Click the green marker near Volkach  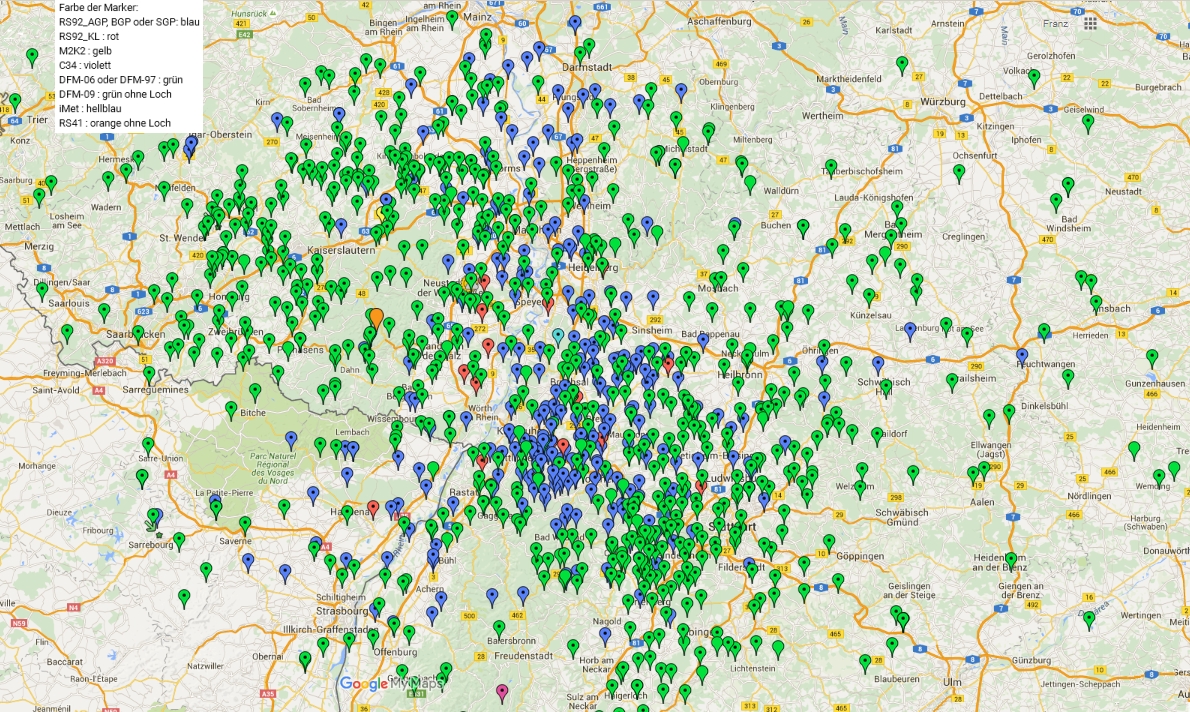point(1035,76)
